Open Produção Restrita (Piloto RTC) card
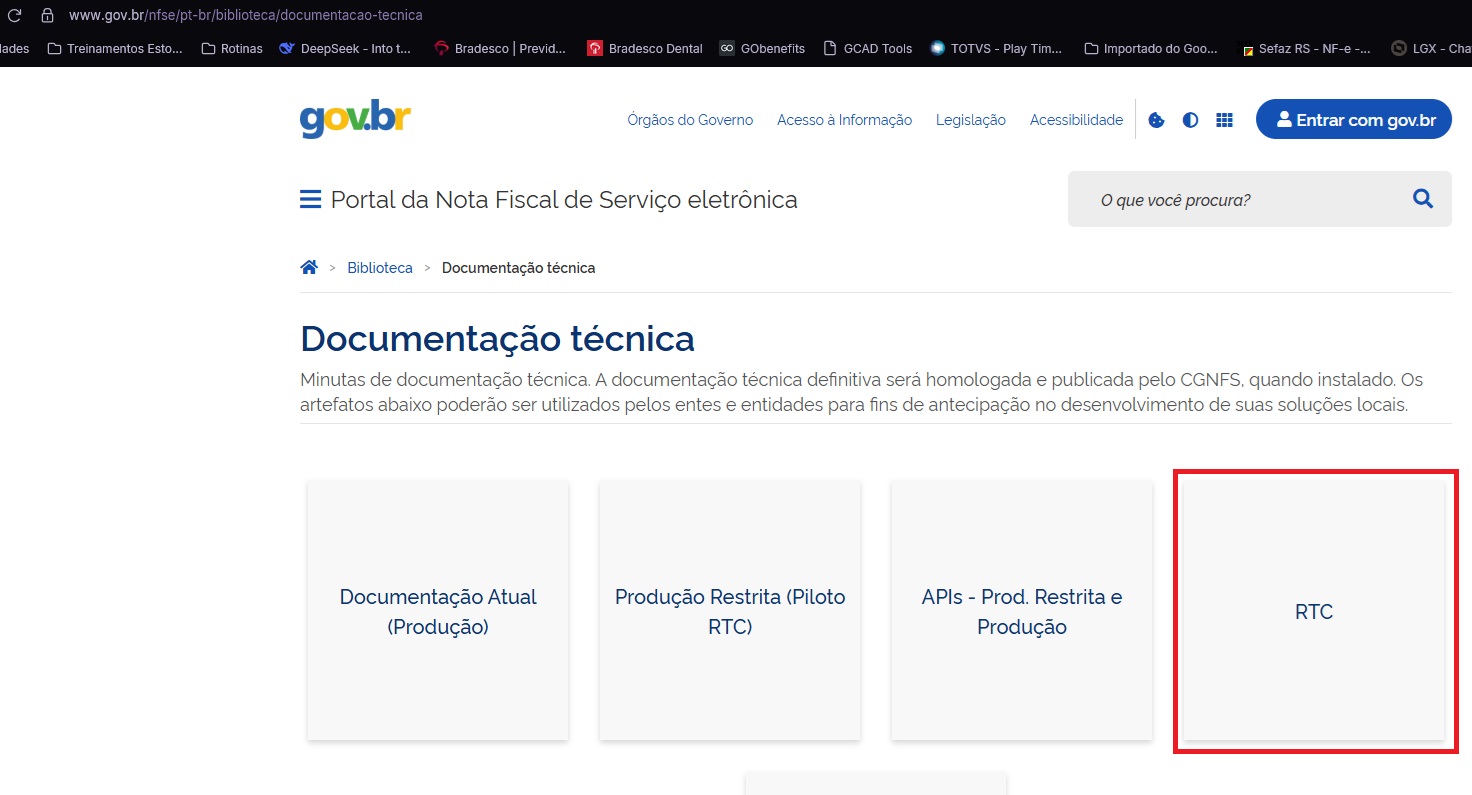 tap(730, 611)
